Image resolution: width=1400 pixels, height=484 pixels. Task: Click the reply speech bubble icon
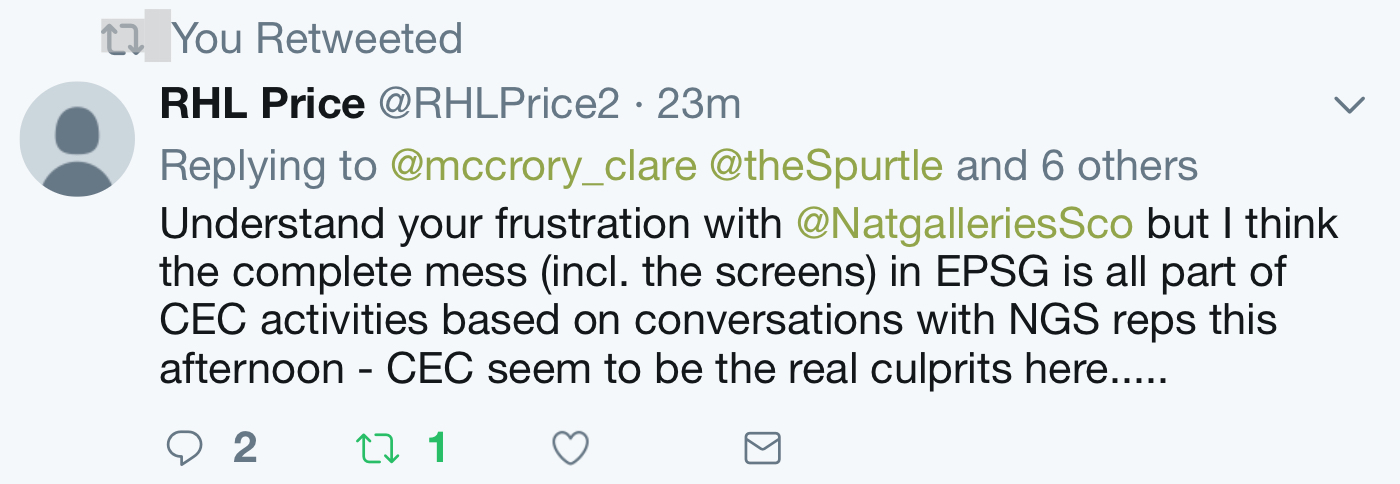183,449
